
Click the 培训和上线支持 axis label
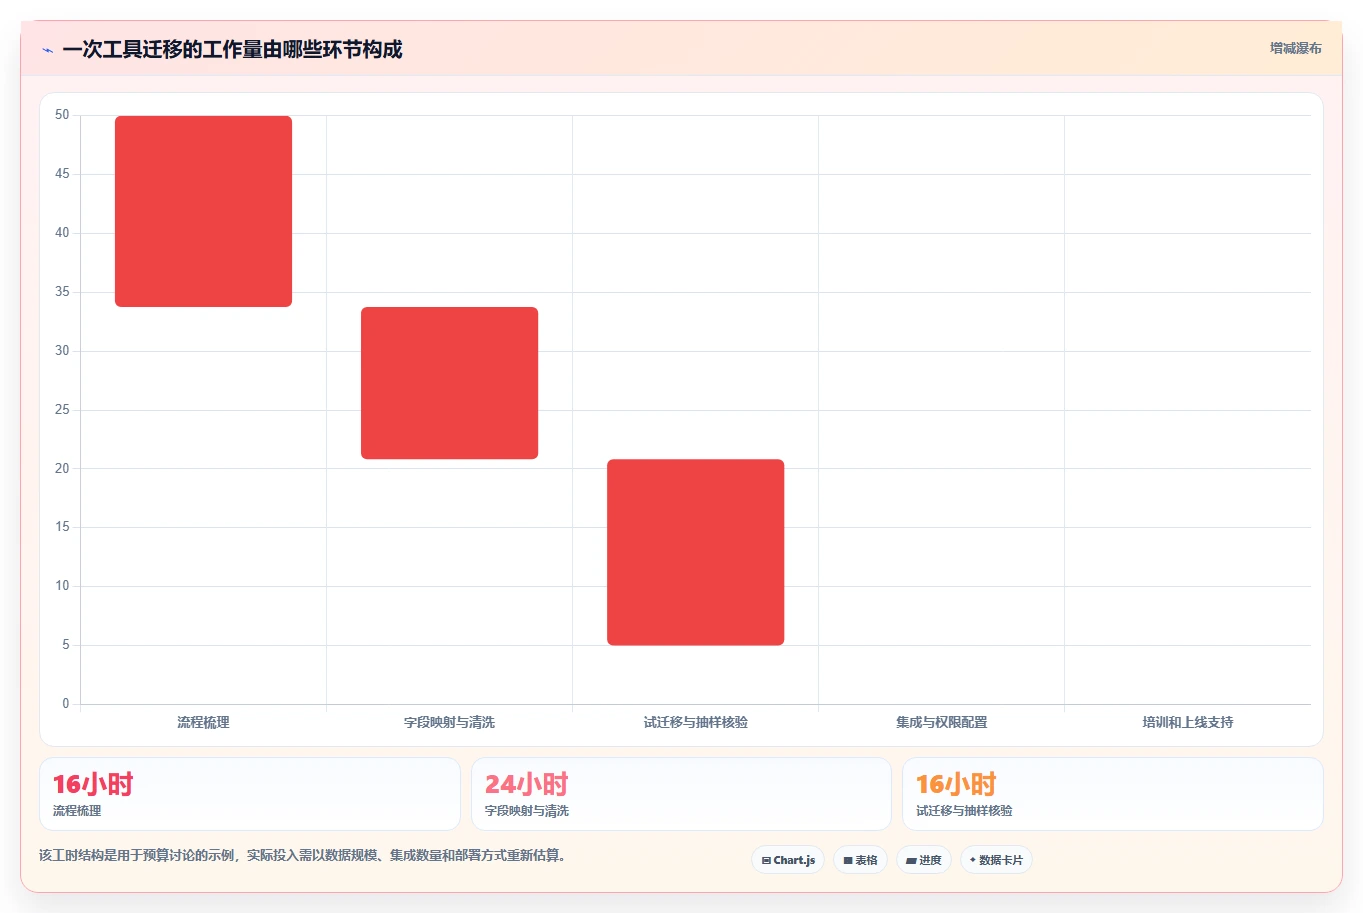(1187, 722)
